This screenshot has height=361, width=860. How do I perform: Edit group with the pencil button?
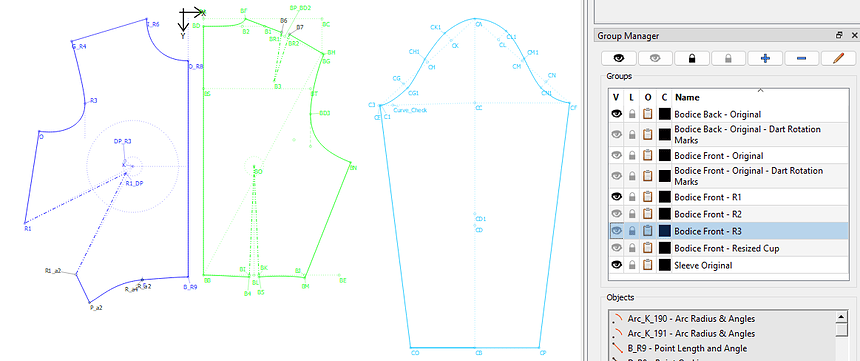838,58
